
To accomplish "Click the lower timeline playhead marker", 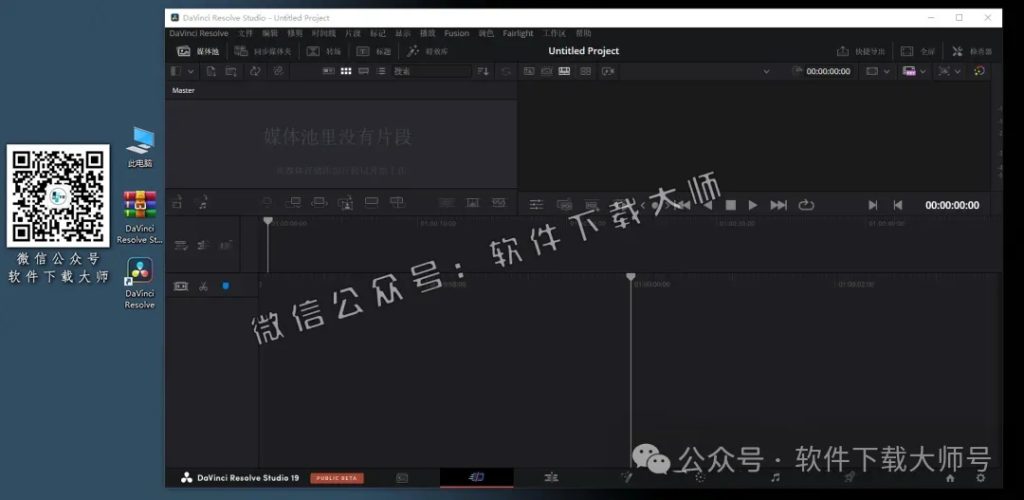I will click(x=630, y=277).
